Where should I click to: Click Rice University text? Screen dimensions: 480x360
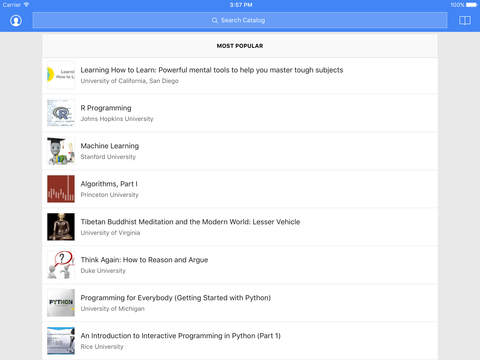[x=102, y=347]
